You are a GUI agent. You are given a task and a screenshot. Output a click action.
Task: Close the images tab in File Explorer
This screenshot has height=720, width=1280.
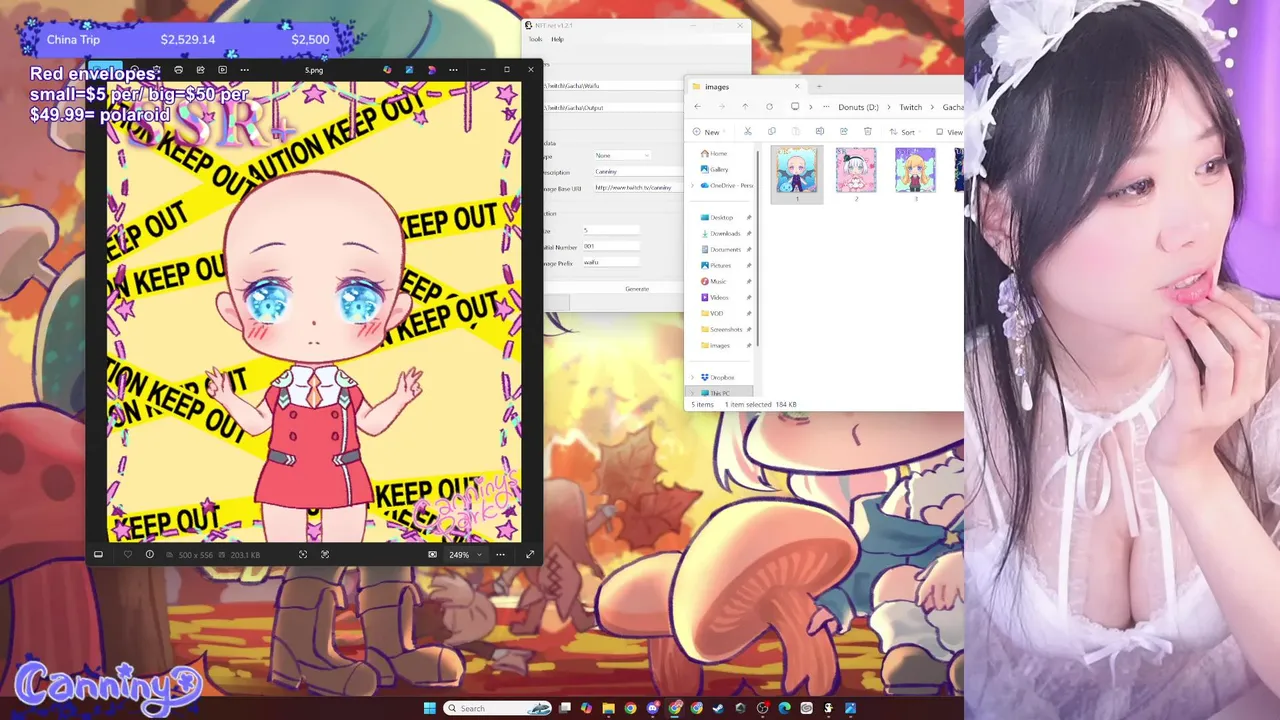(797, 86)
